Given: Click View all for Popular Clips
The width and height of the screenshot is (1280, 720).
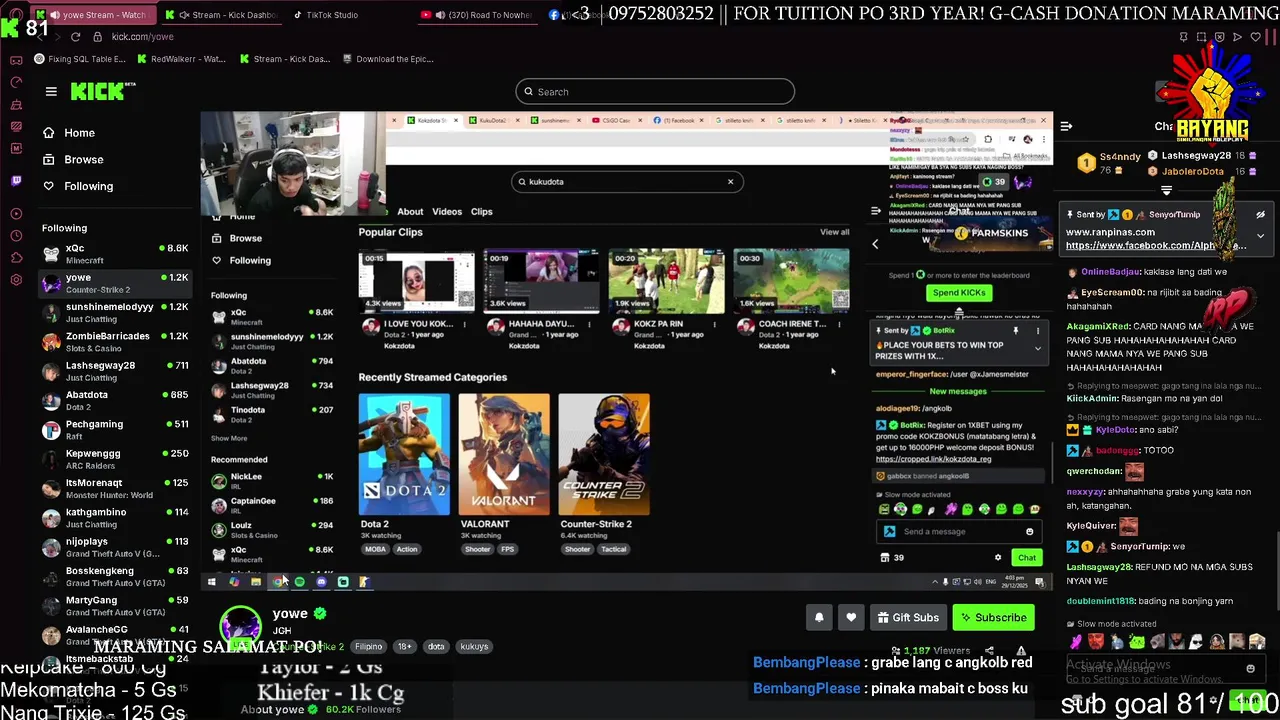Looking at the screenshot, I should pos(834,232).
